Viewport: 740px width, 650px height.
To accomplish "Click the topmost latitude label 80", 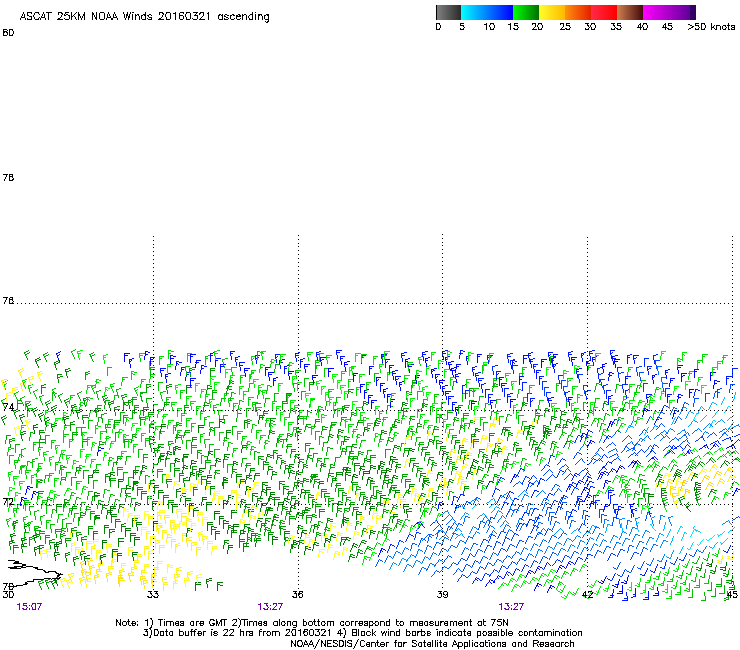I will [x=8, y=33].
